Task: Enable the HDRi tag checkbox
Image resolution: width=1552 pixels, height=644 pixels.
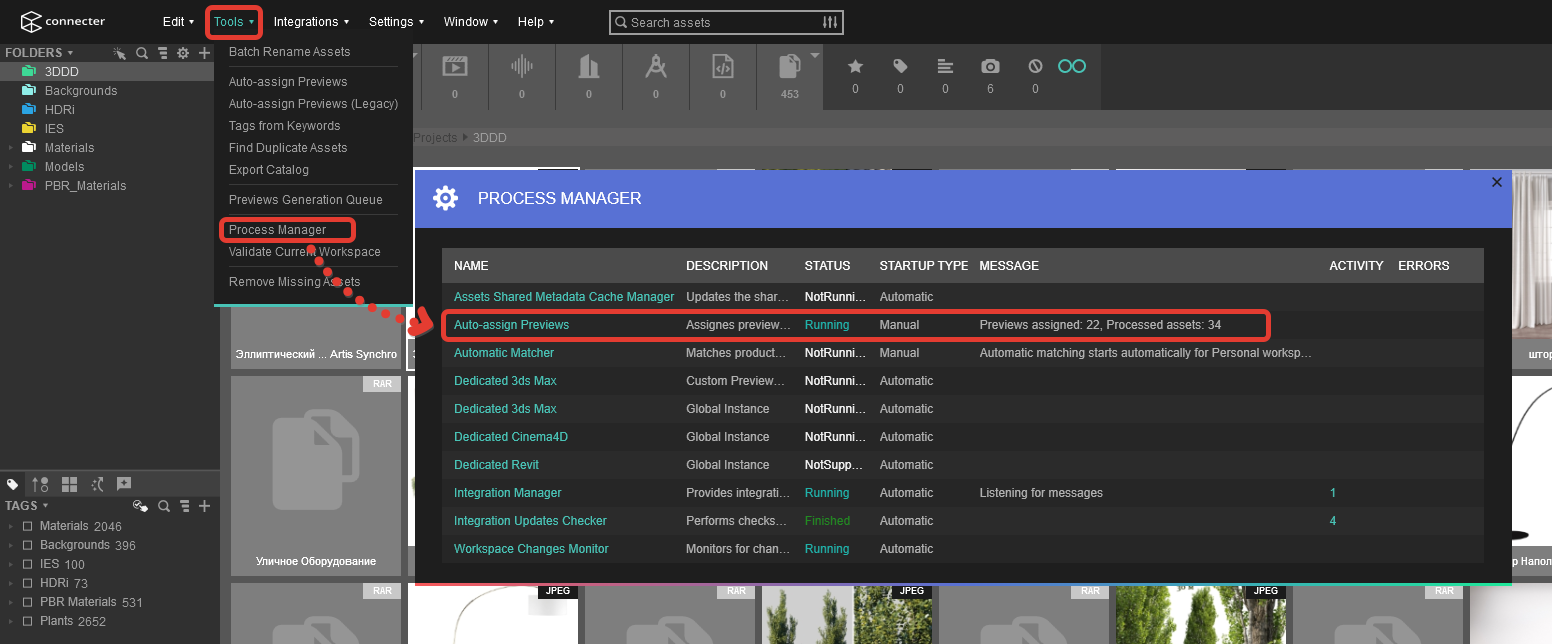Action: point(28,583)
